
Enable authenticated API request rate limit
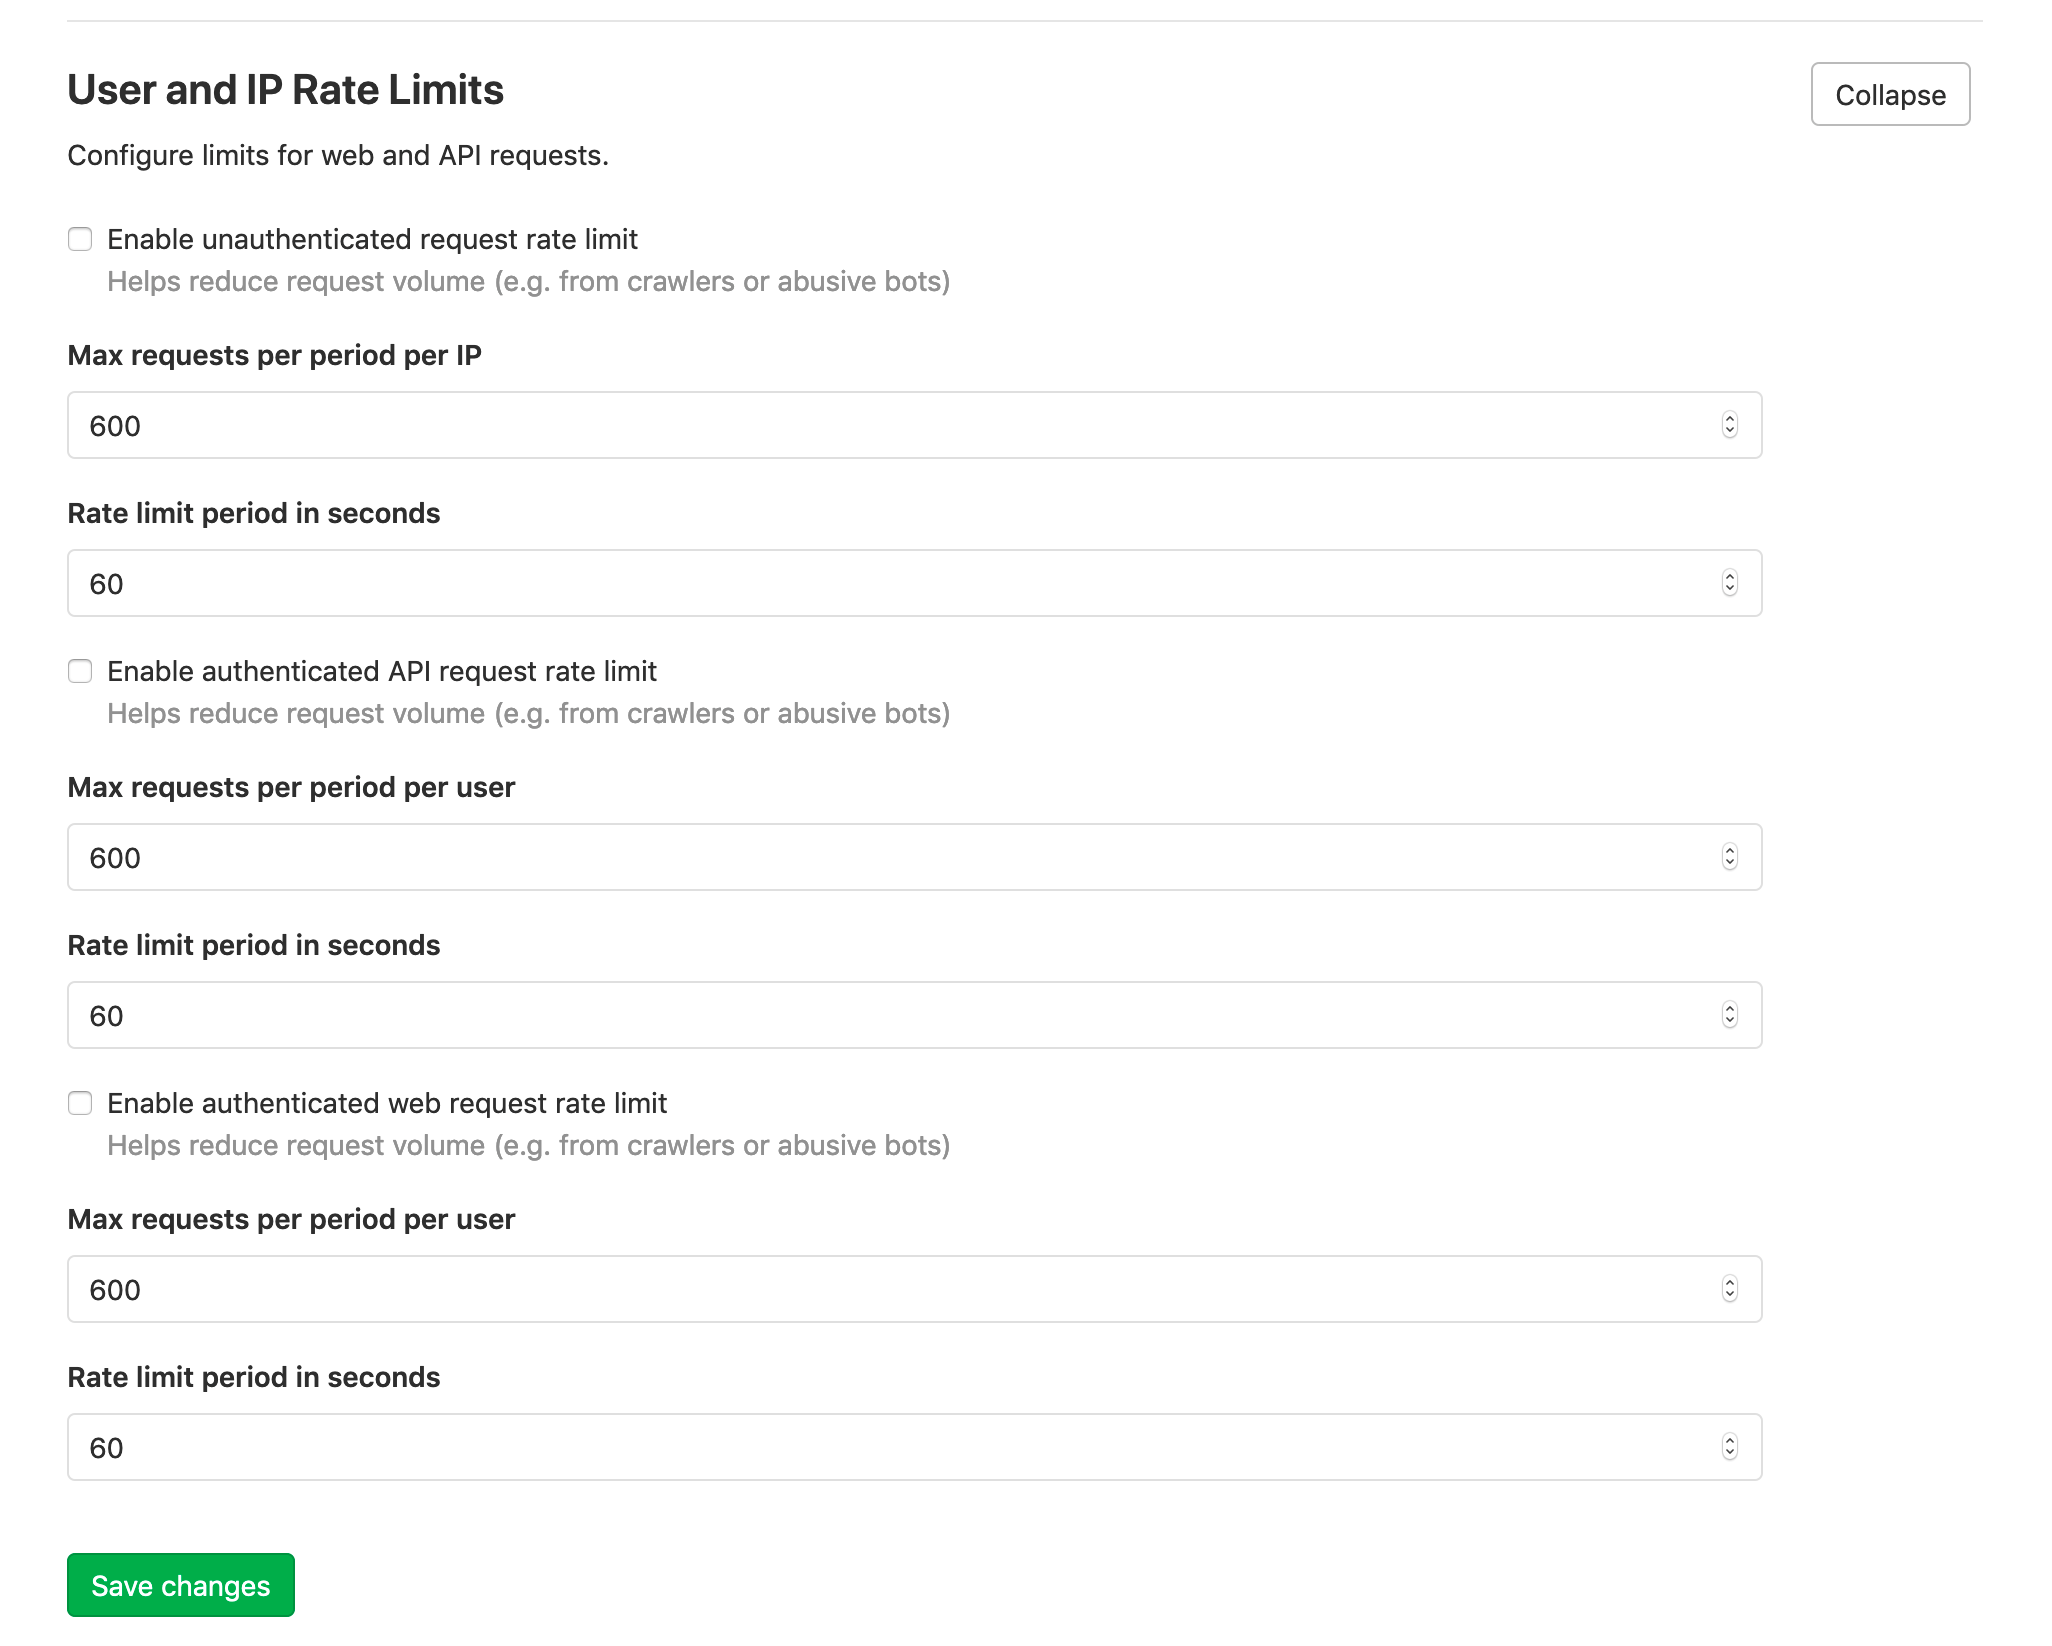[80, 671]
